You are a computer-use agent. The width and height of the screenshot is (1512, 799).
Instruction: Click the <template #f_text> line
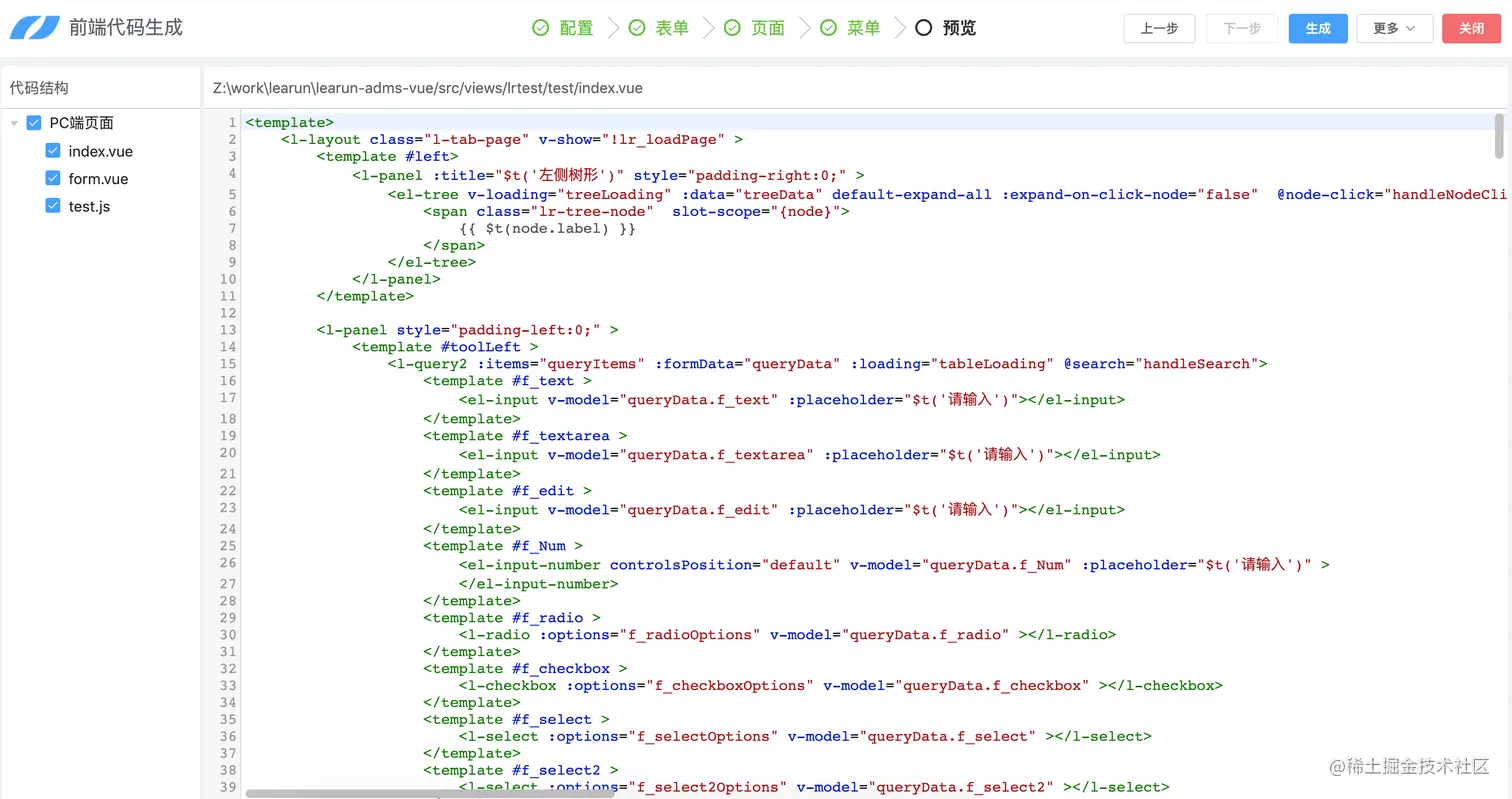[507, 380]
